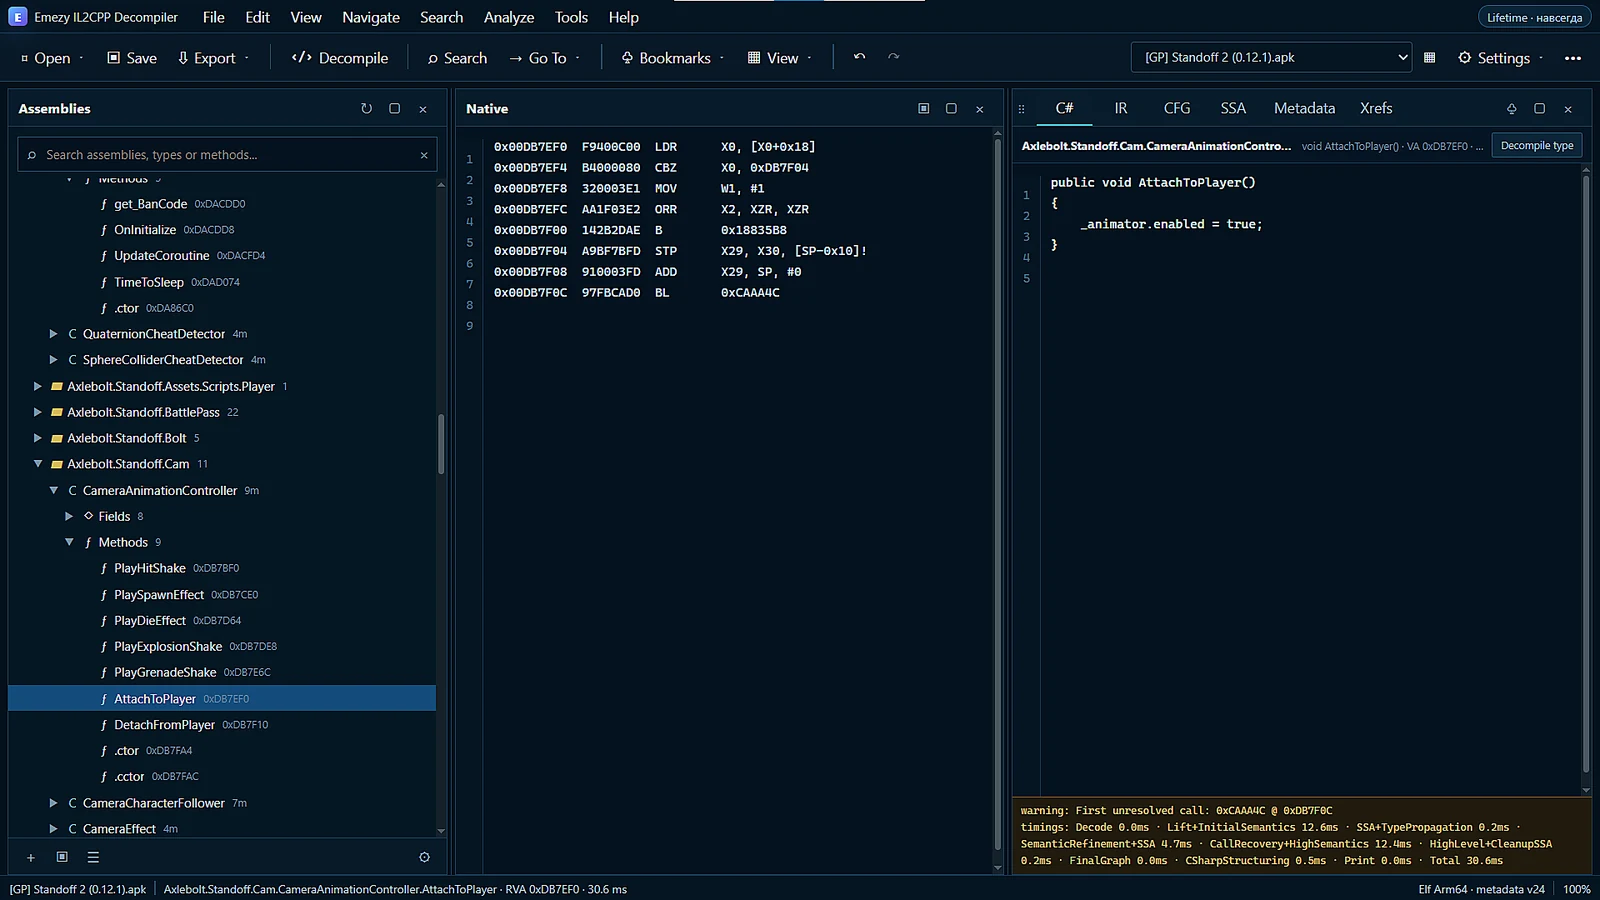Switch to the Xrefs tab
Image resolution: width=1600 pixels, height=900 pixels.
(x=1376, y=108)
